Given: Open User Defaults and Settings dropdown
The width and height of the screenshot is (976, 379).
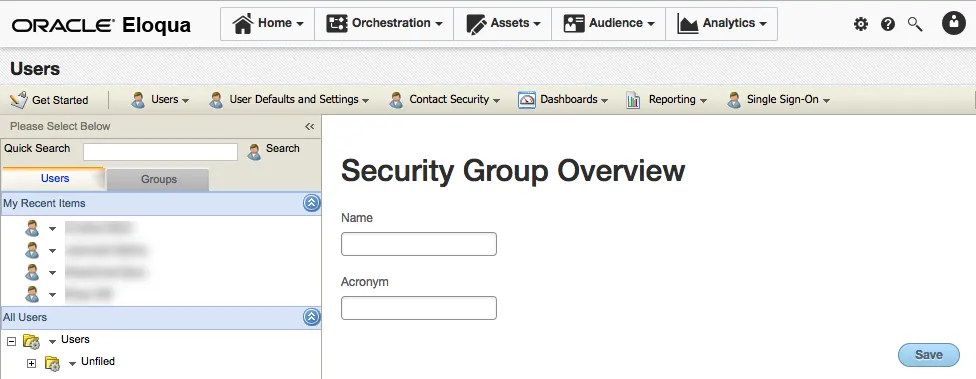Looking at the screenshot, I should click(x=289, y=100).
